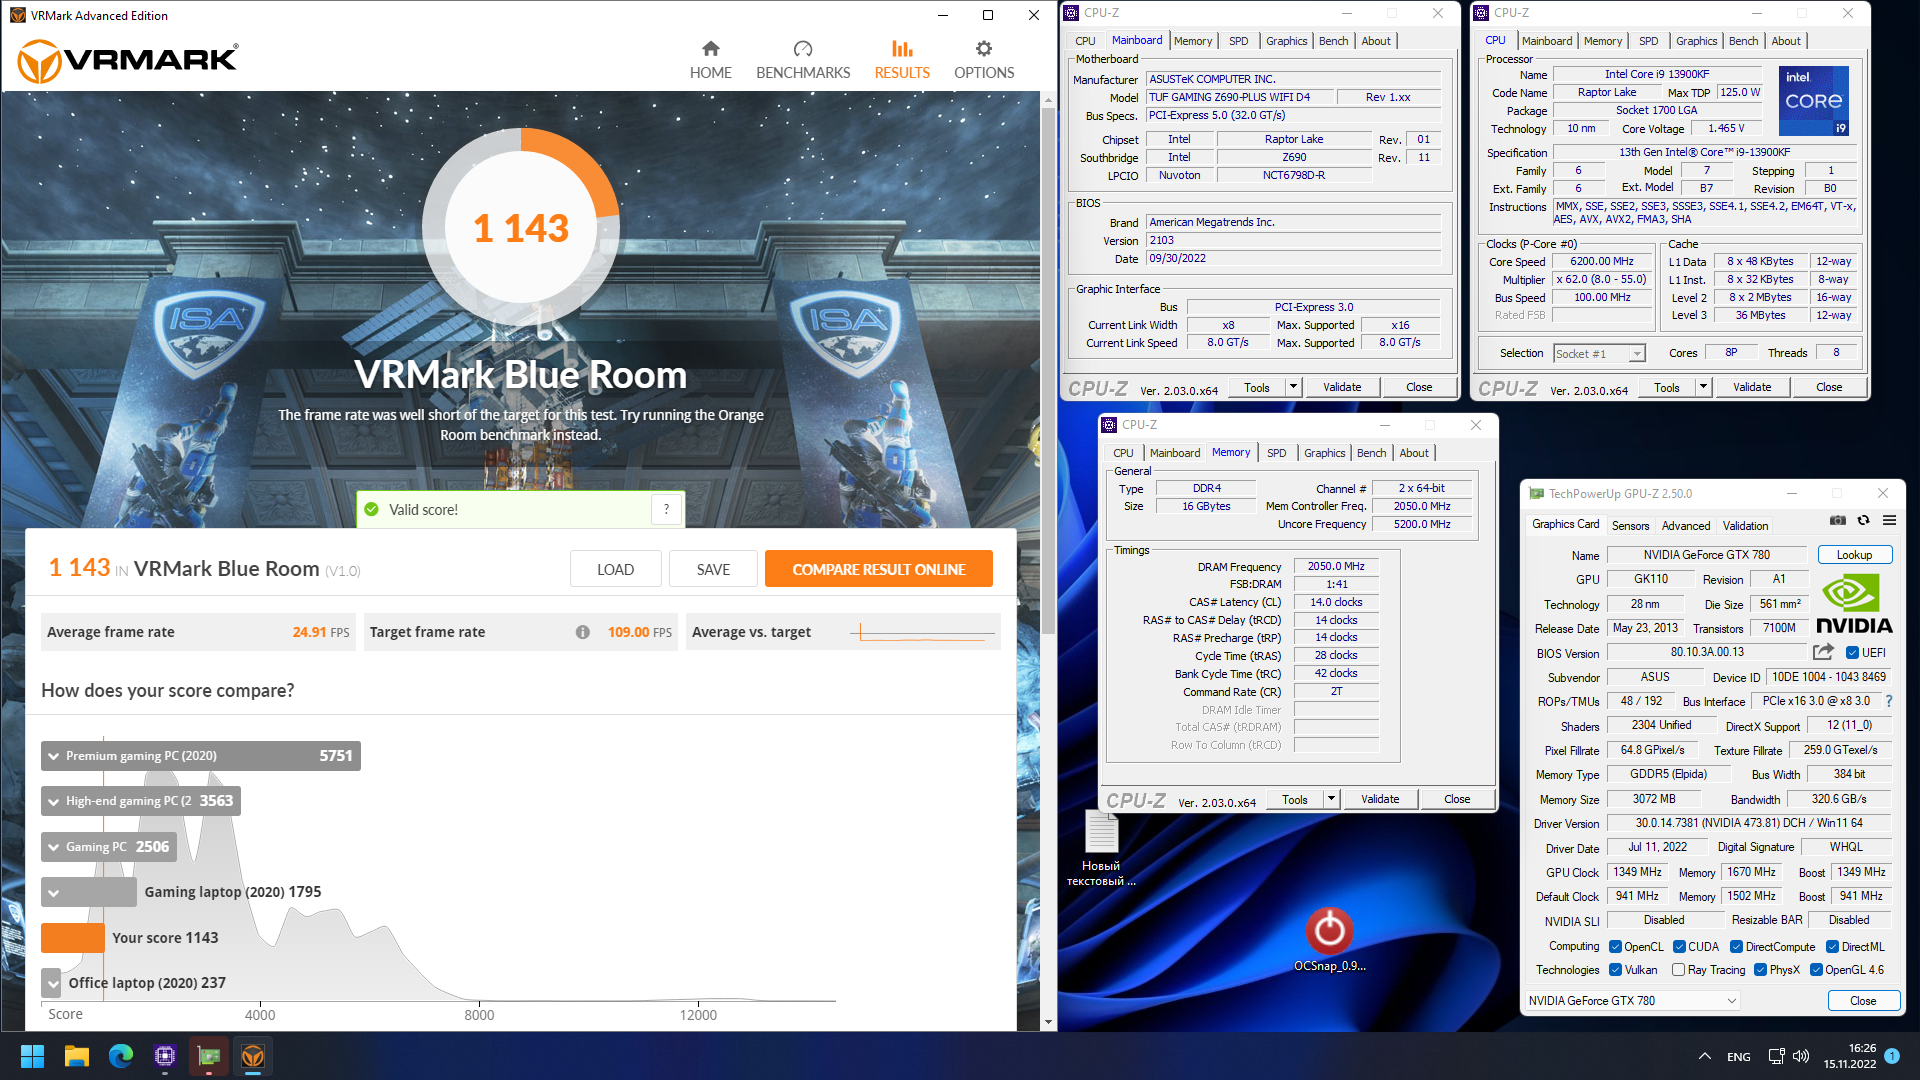Image resolution: width=1920 pixels, height=1080 pixels.
Task: Expand the Gaming laptop (2020) comparison row
Action: (x=53, y=892)
